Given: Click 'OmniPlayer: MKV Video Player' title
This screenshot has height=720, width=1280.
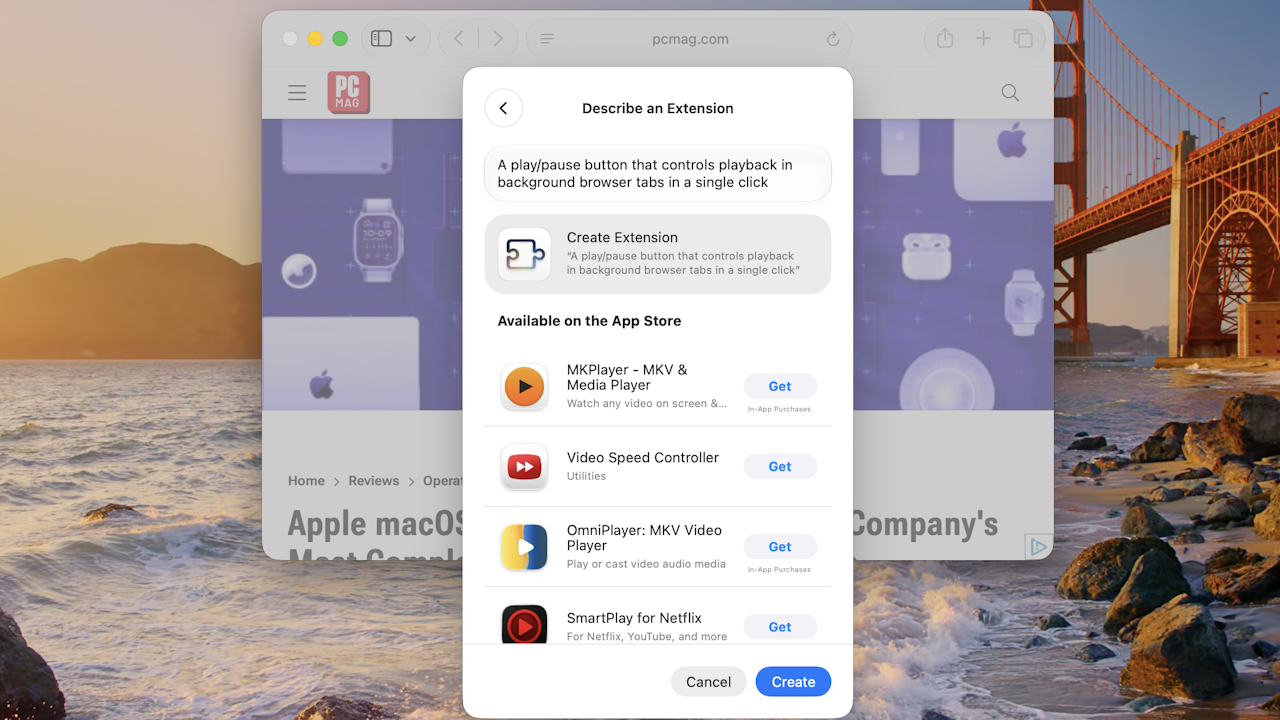Looking at the screenshot, I should point(644,538).
